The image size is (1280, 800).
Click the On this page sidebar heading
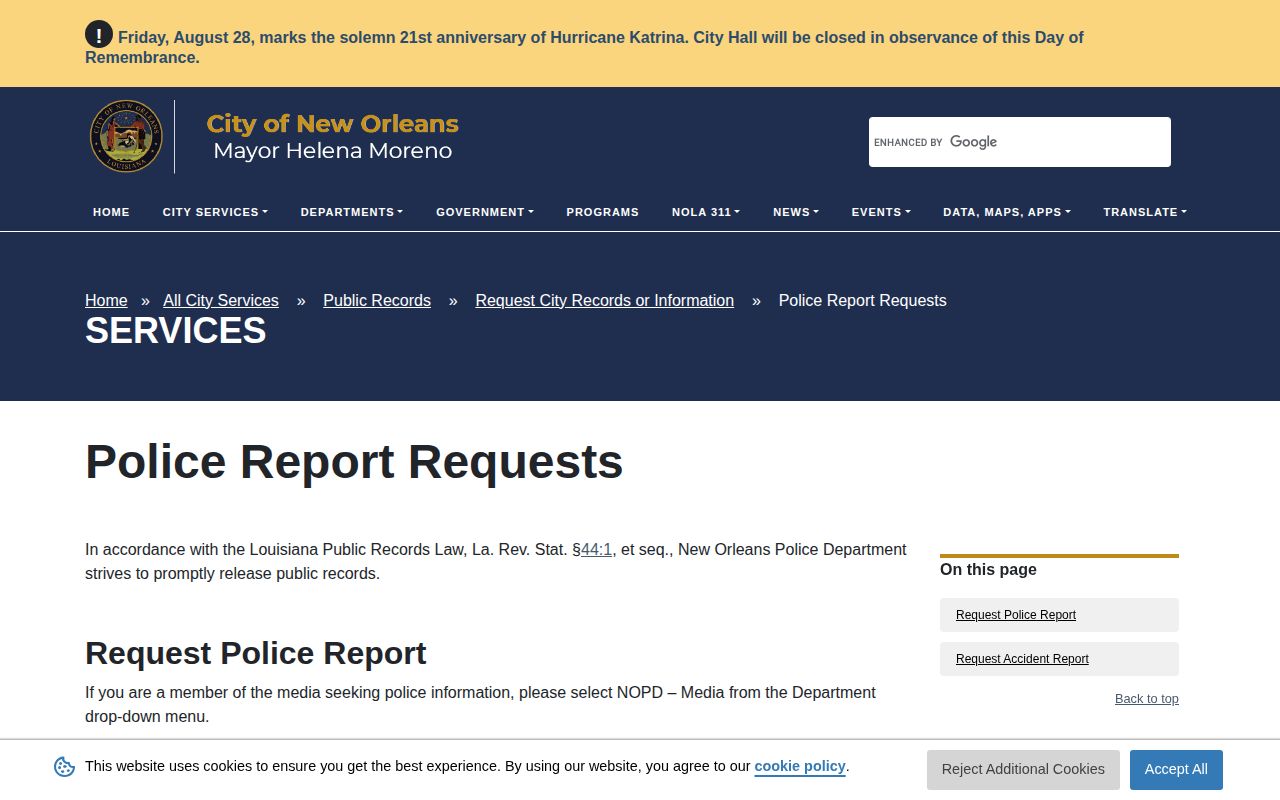point(988,569)
